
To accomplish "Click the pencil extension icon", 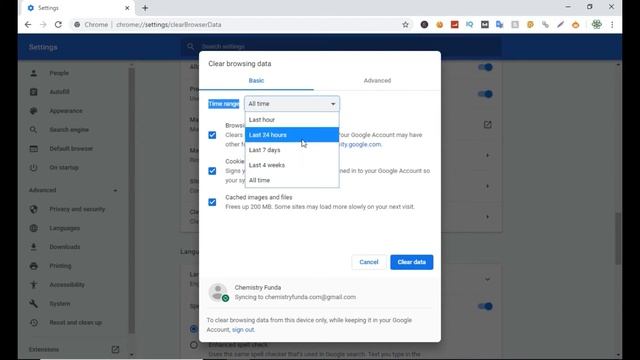I will (560, 24).
